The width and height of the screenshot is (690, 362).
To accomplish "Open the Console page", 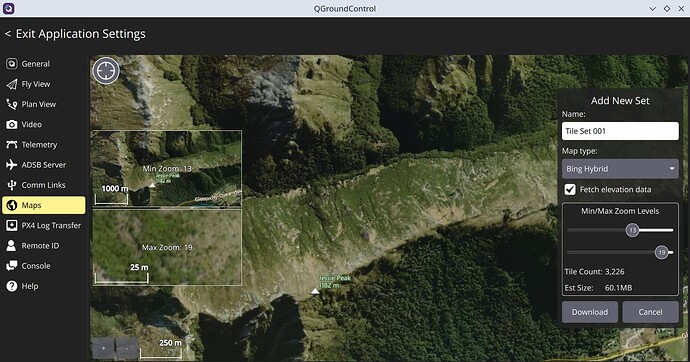I will coord(44,266).
